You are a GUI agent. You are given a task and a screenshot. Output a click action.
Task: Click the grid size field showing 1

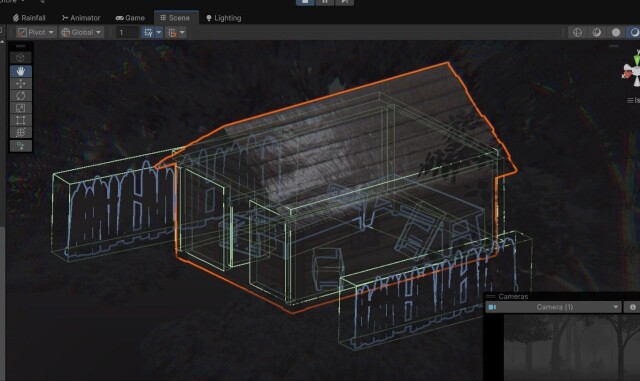(127, 32)
